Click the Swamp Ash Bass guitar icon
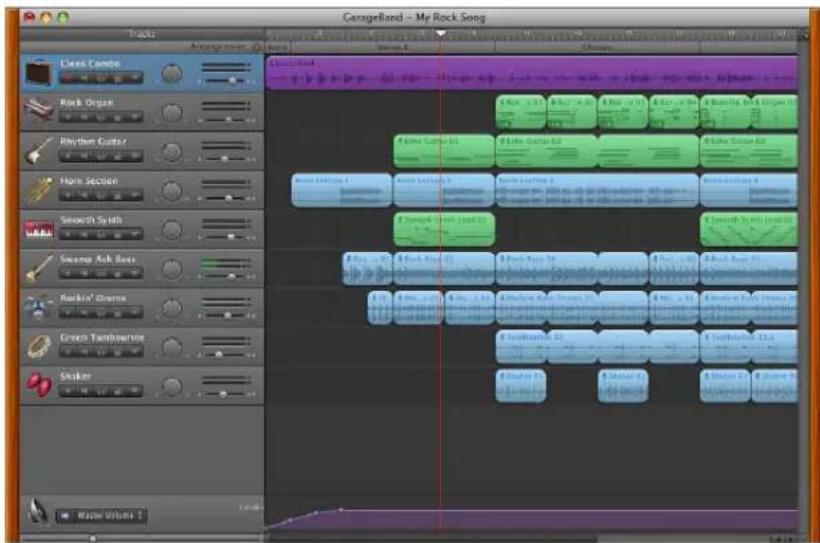This screenshot has width=820, height=543. pyautogui.click(x=39, y=268)
